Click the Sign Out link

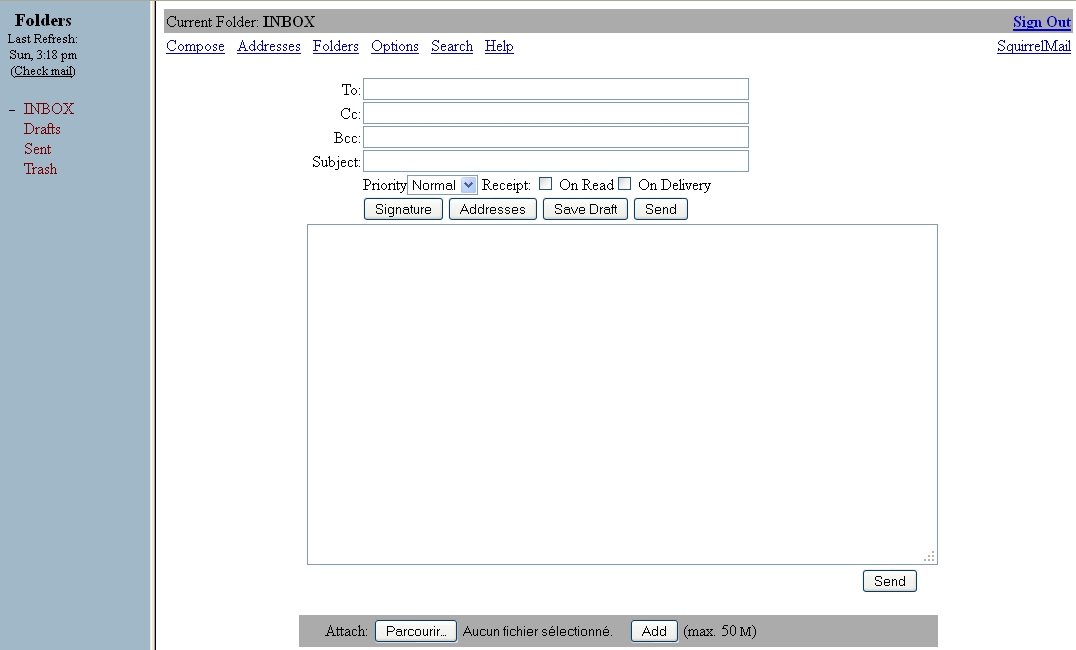(x=1041, y=22)
